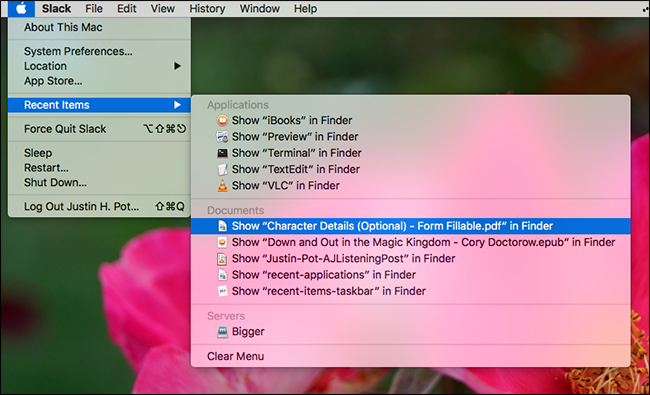Click the Apple logo menu icon
The width and height of the screenshot is (650, 395).
click(x=21, y=8)
